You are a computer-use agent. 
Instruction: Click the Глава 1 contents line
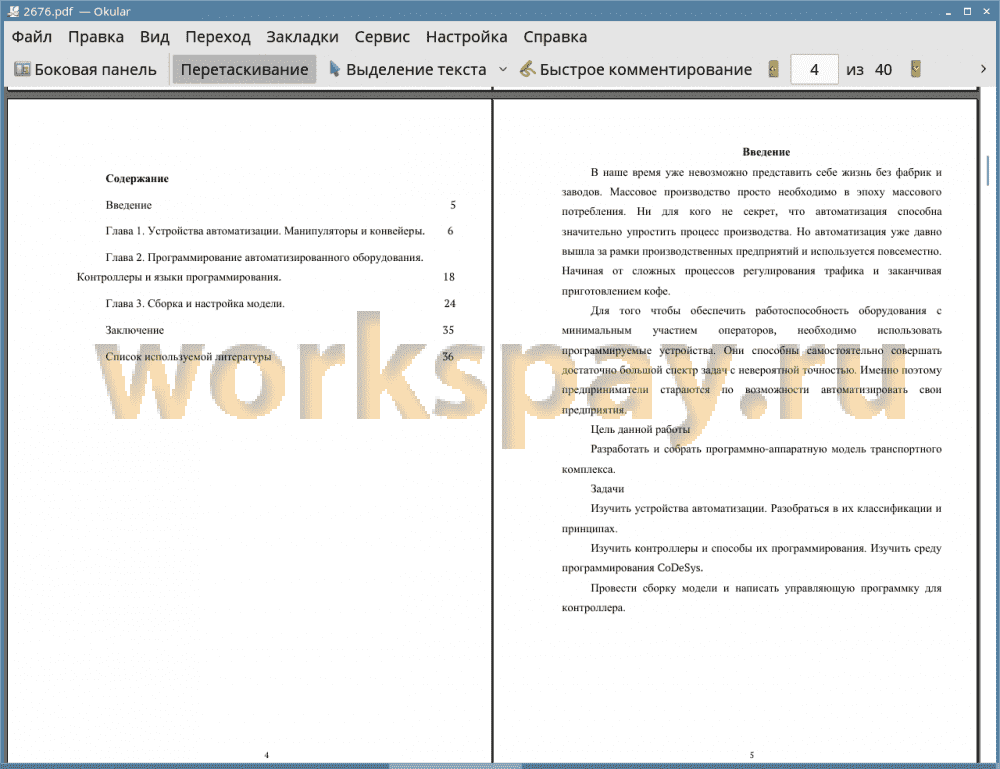coord(265,231)
